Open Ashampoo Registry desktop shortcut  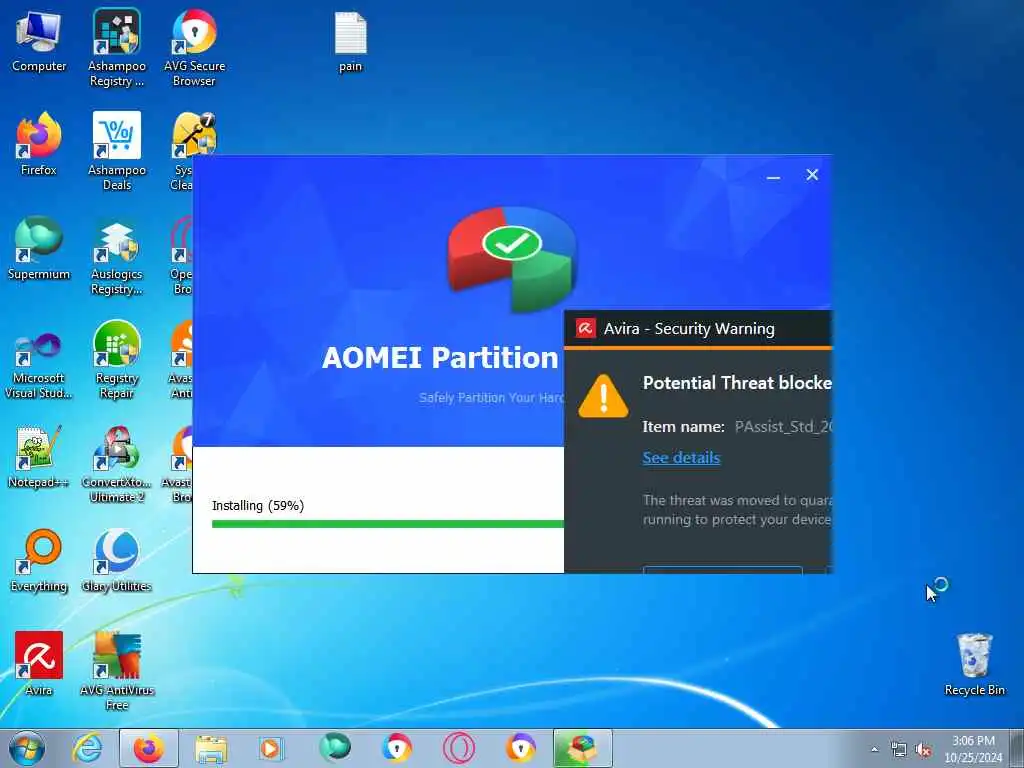point(117,47)
